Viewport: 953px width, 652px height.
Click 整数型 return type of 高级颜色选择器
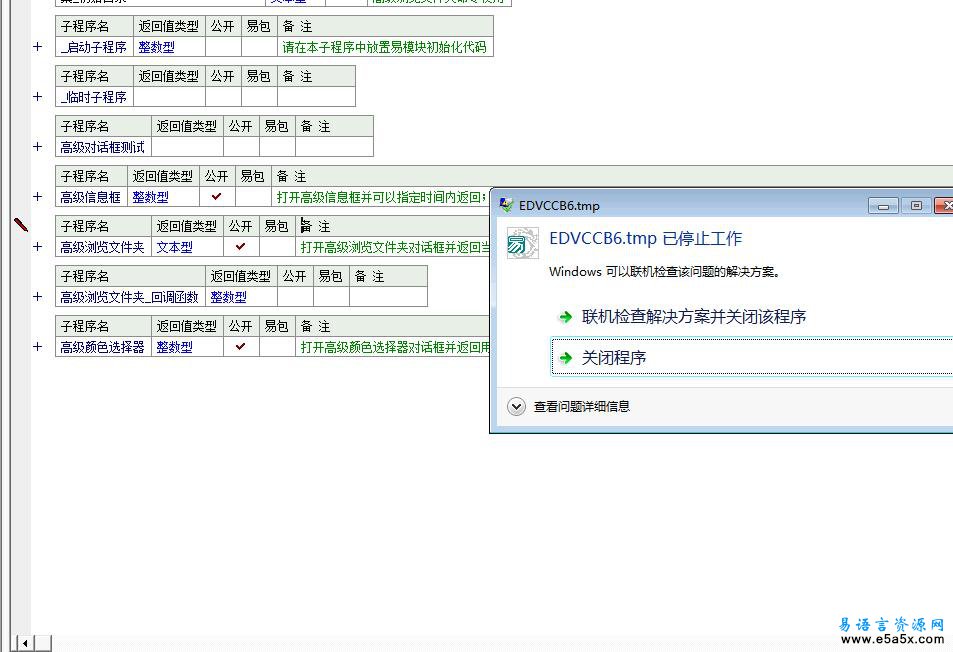point(175,346)
